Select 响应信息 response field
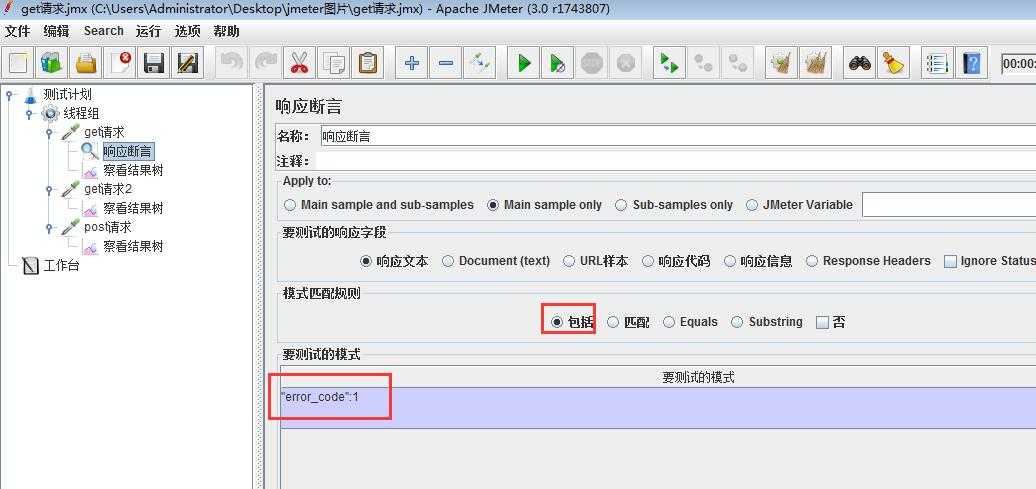This screenshot has height=489, width=1036. pos(758,261)
